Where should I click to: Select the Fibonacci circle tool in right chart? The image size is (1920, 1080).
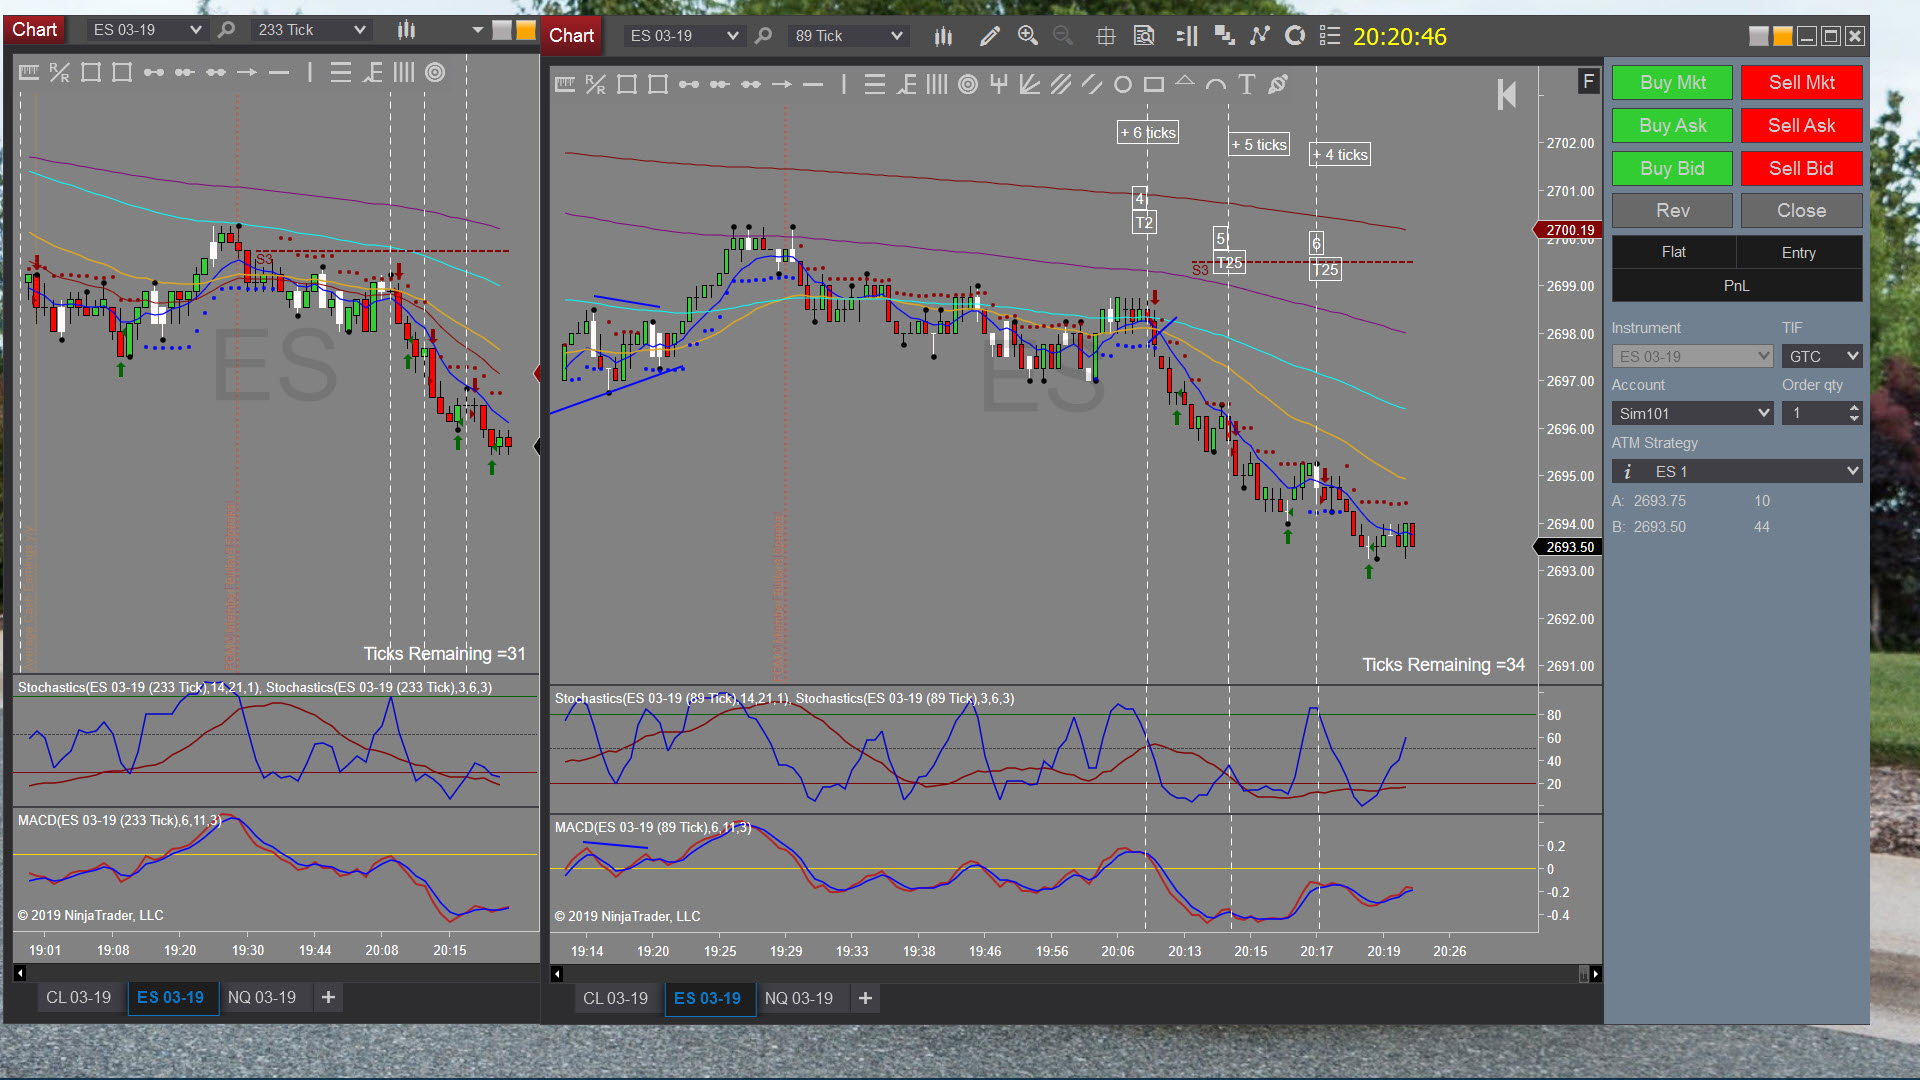click(x=968, y=85)
